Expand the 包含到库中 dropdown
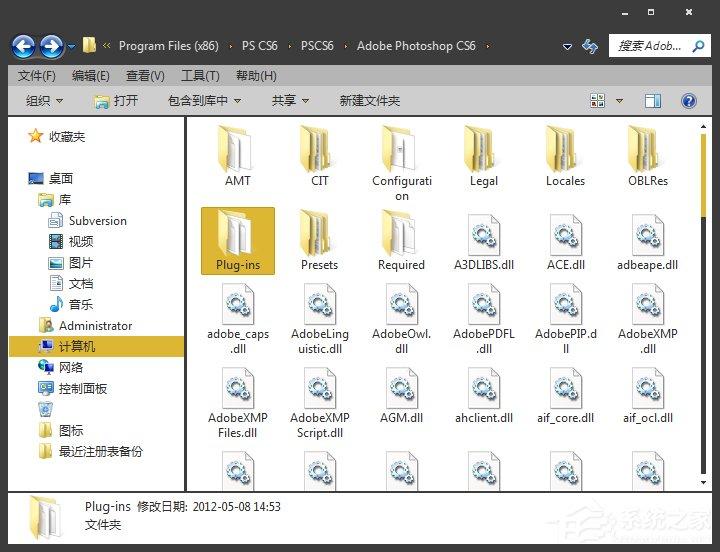Screen dimensions: 720x552 (x=204, y=101)
